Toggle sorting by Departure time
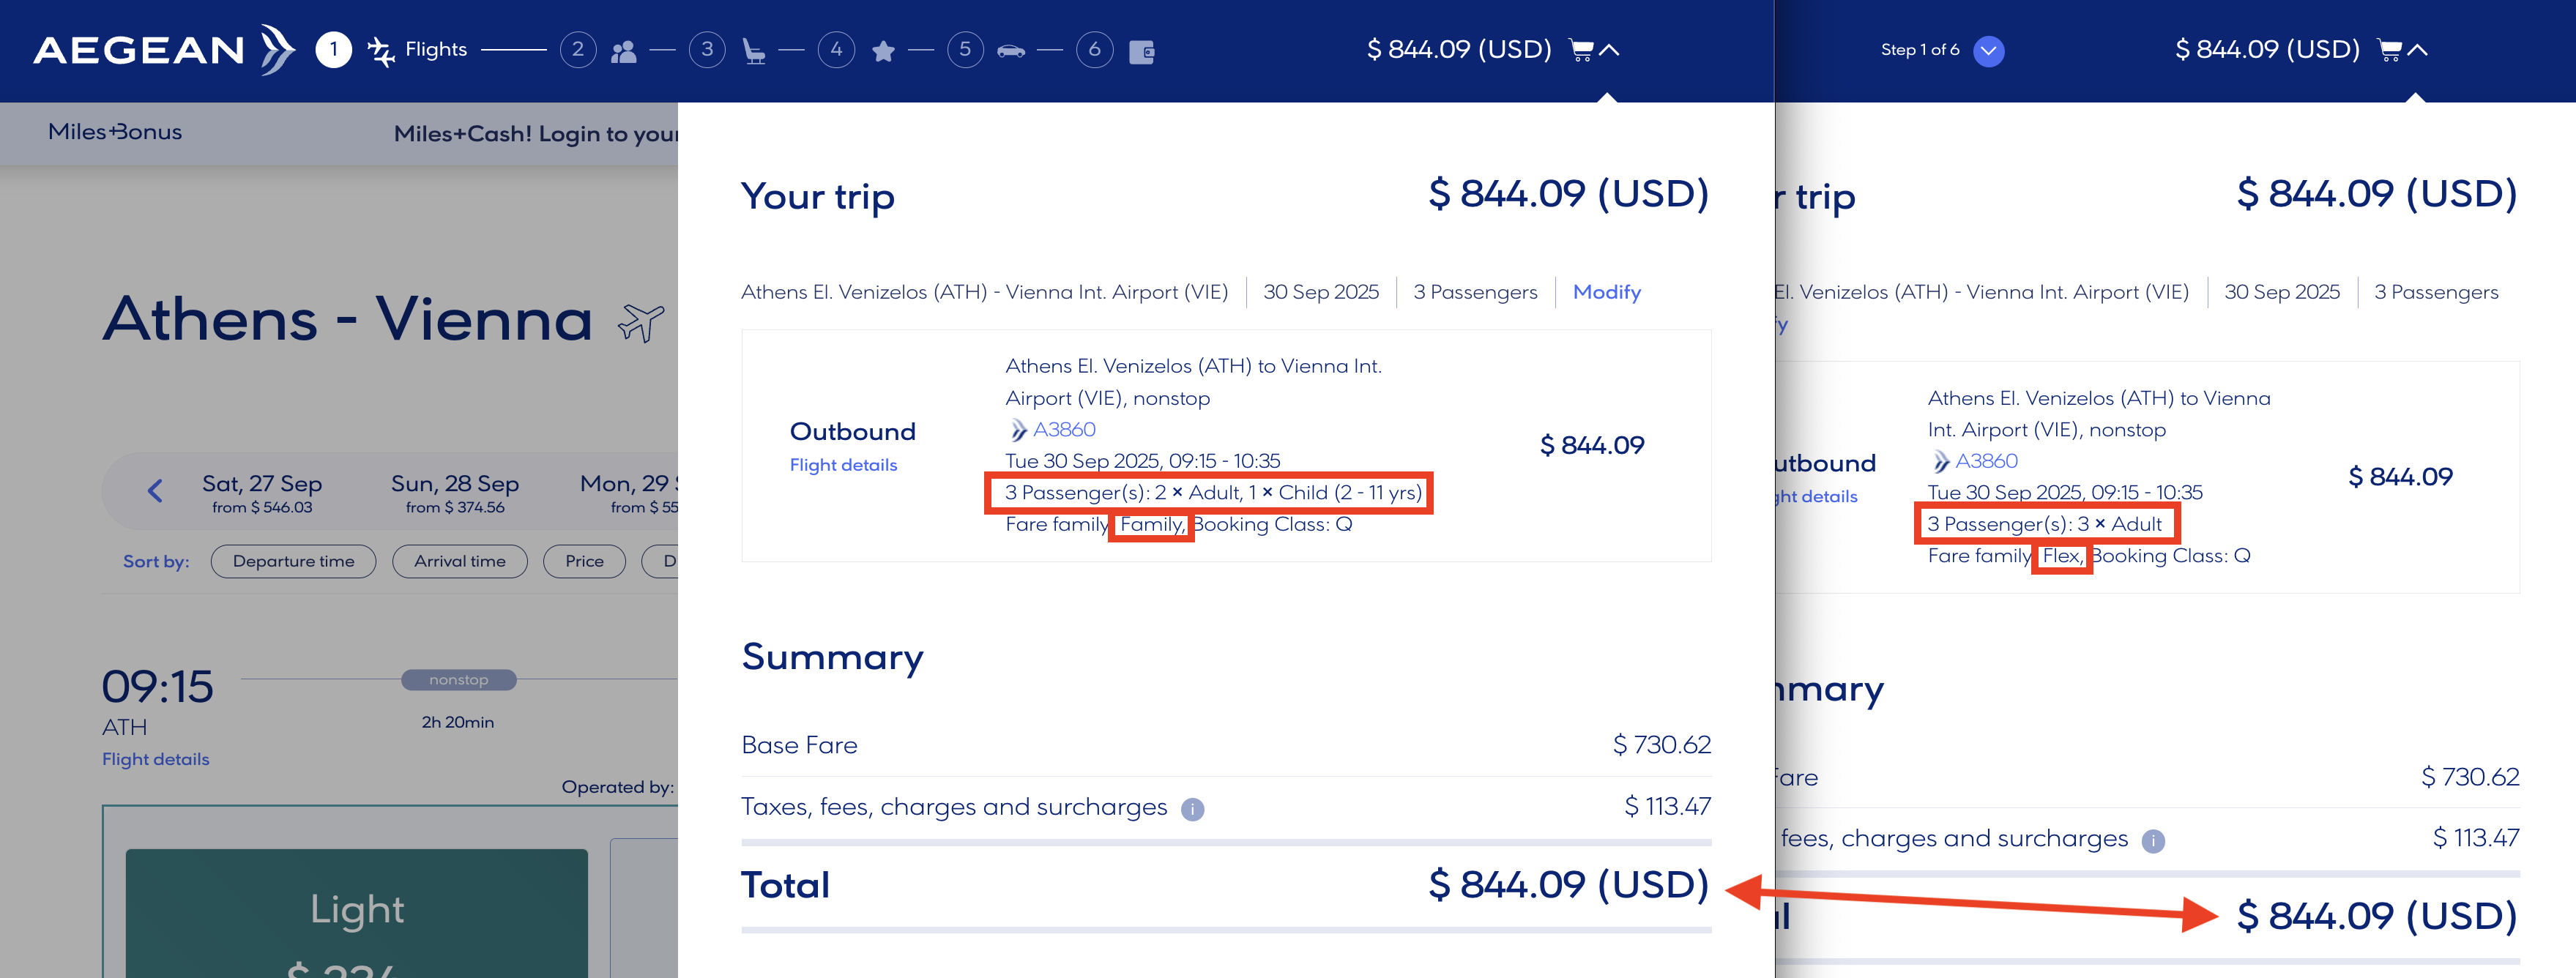The width and height of the screenshot is (2576, 978). pos(292,561)
